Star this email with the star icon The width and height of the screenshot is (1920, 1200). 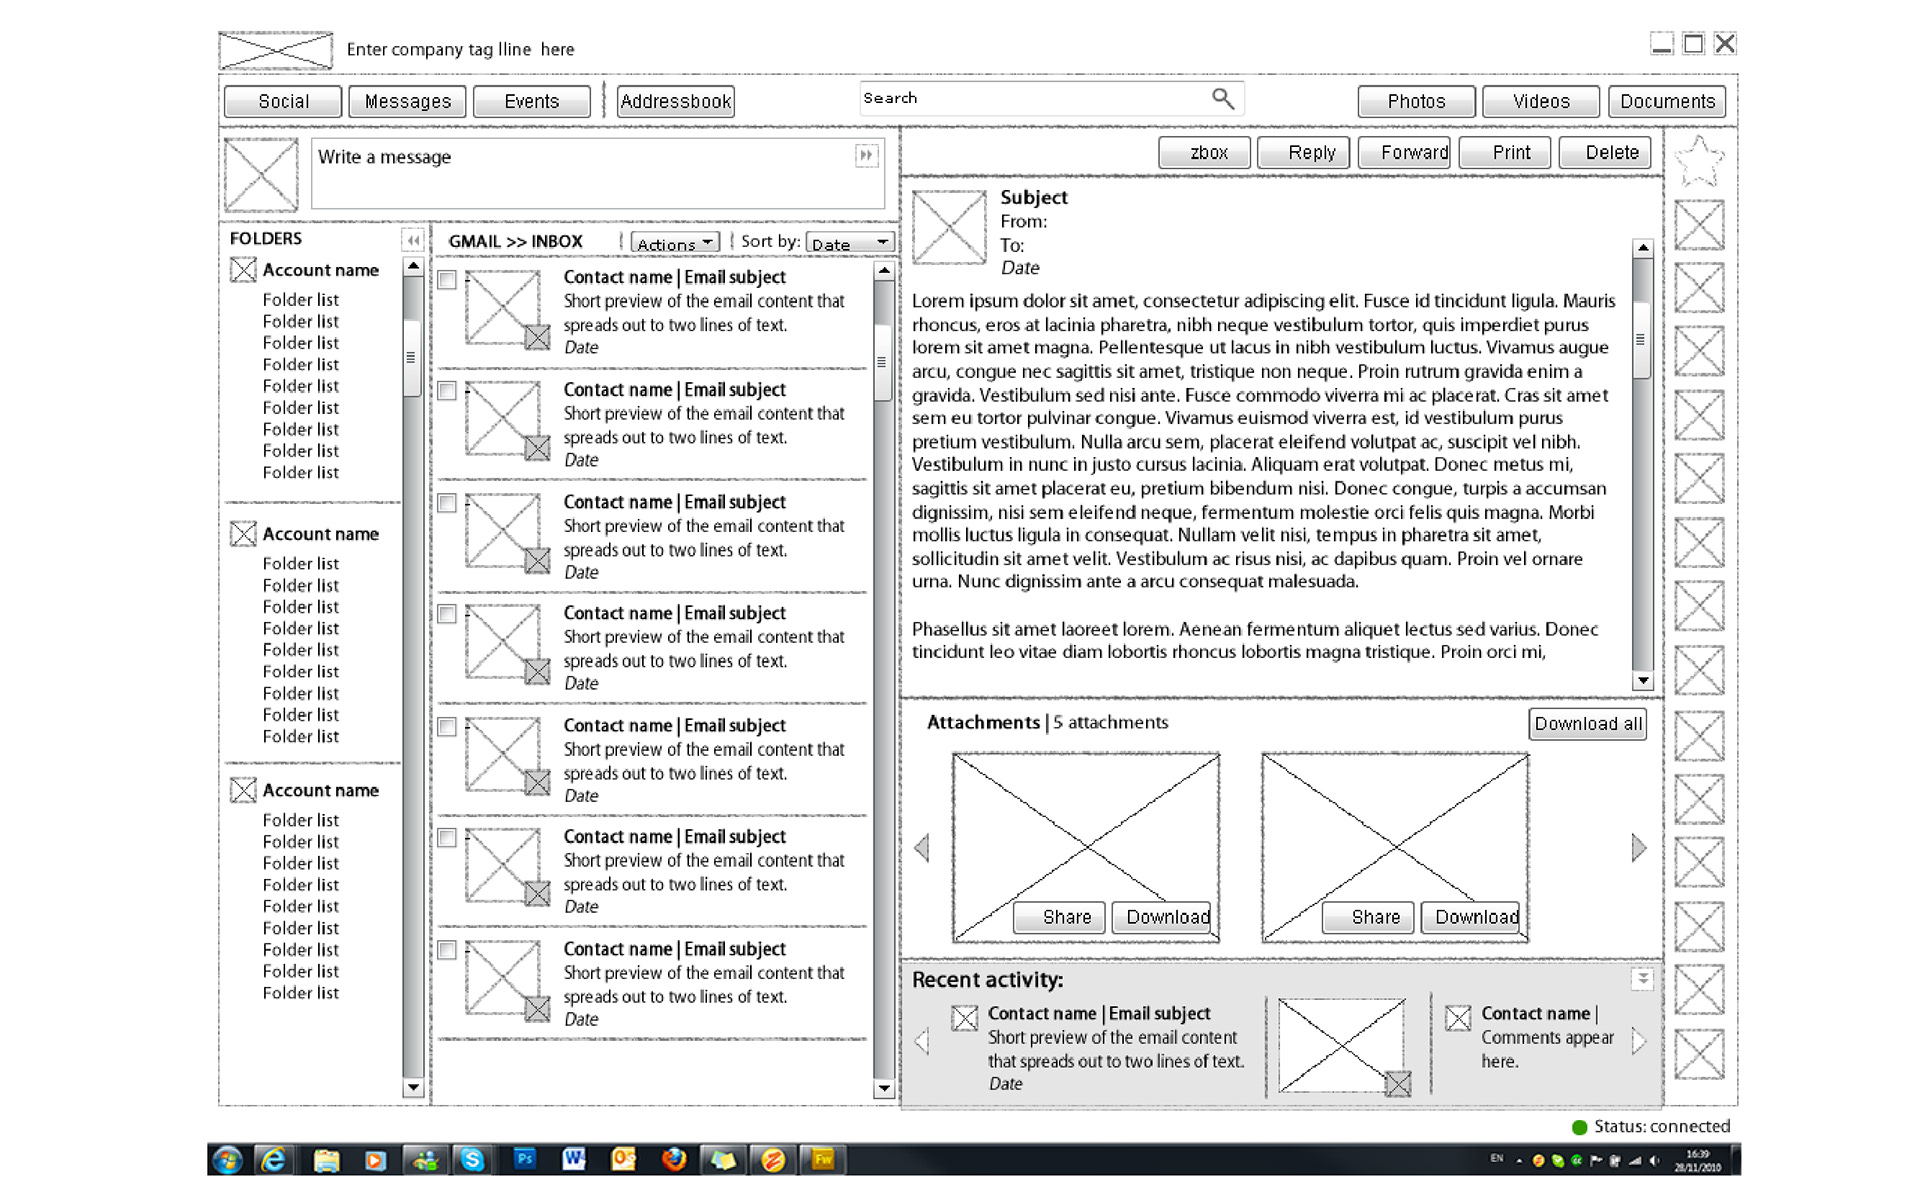pyautogui.click(x=1699, y=160)
